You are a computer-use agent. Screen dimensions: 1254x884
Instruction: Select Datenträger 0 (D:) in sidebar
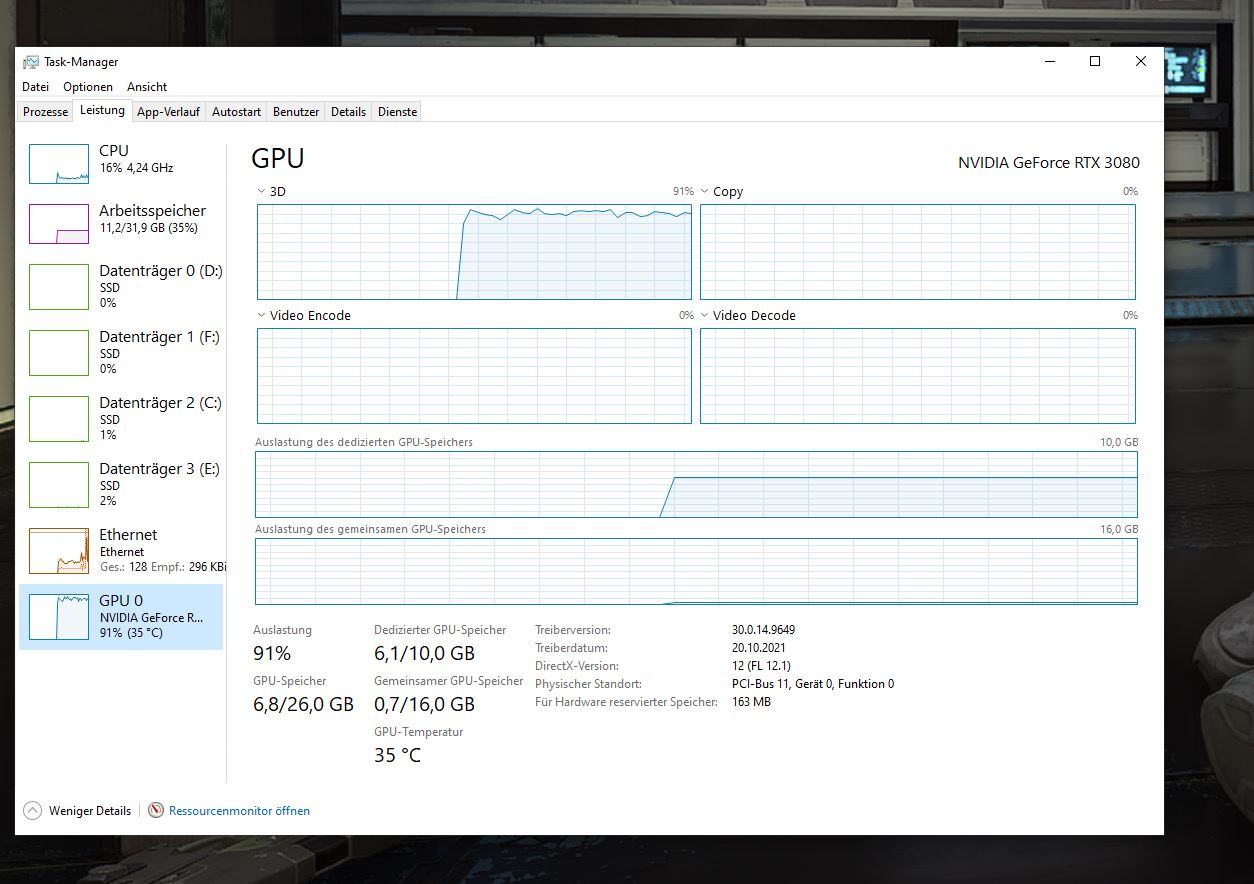point(121,286)
